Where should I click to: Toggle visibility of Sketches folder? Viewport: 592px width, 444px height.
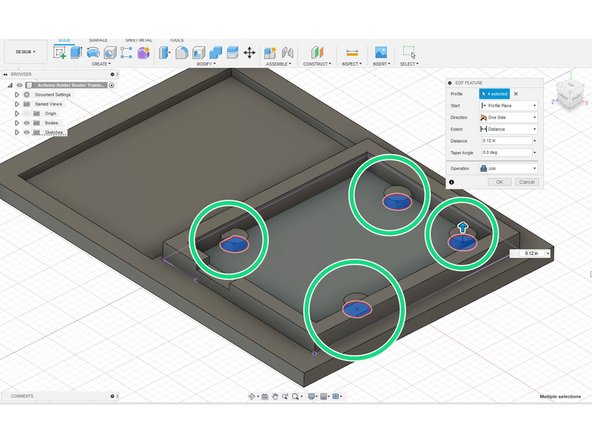point(26,133)
